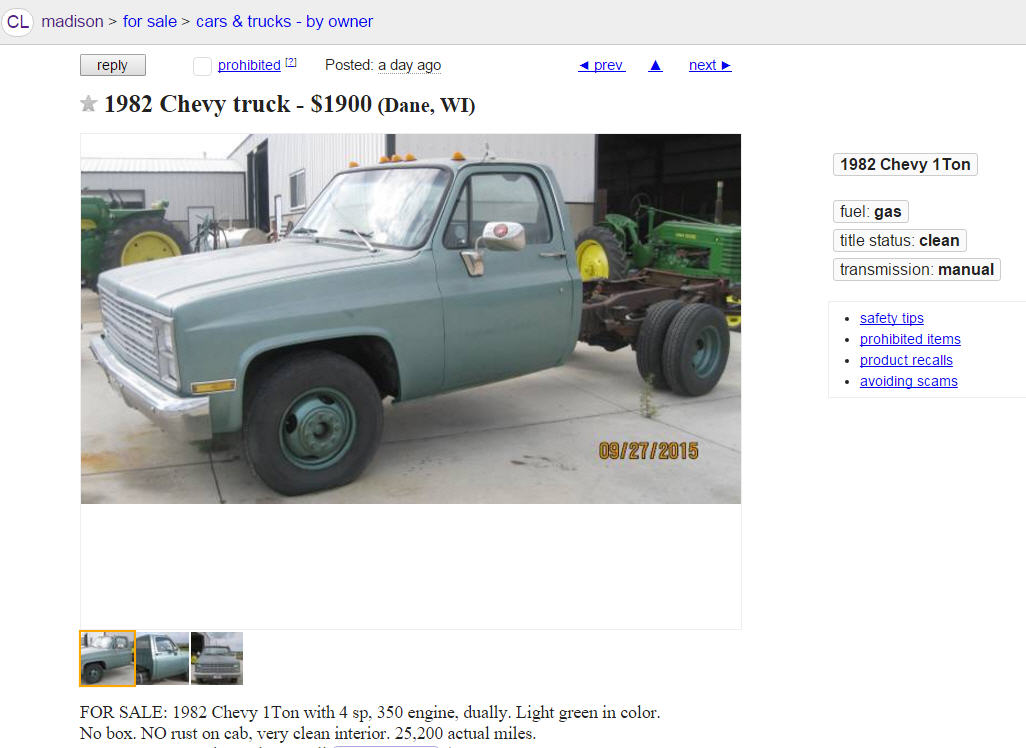Select the second truck cab thumbnail
The height and width of the screenshot is (748, 1026).
pyautogui.click(x=163, y=658)
